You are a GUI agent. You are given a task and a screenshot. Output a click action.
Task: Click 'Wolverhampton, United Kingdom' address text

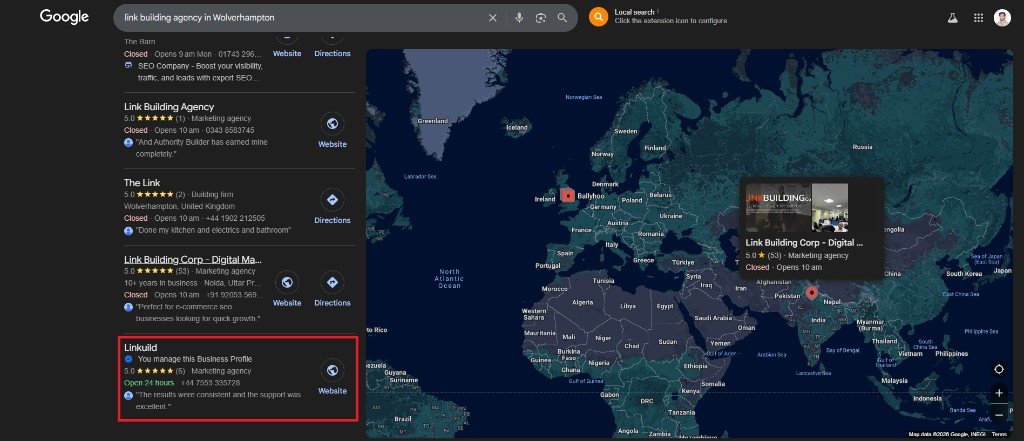coord(180,206)
